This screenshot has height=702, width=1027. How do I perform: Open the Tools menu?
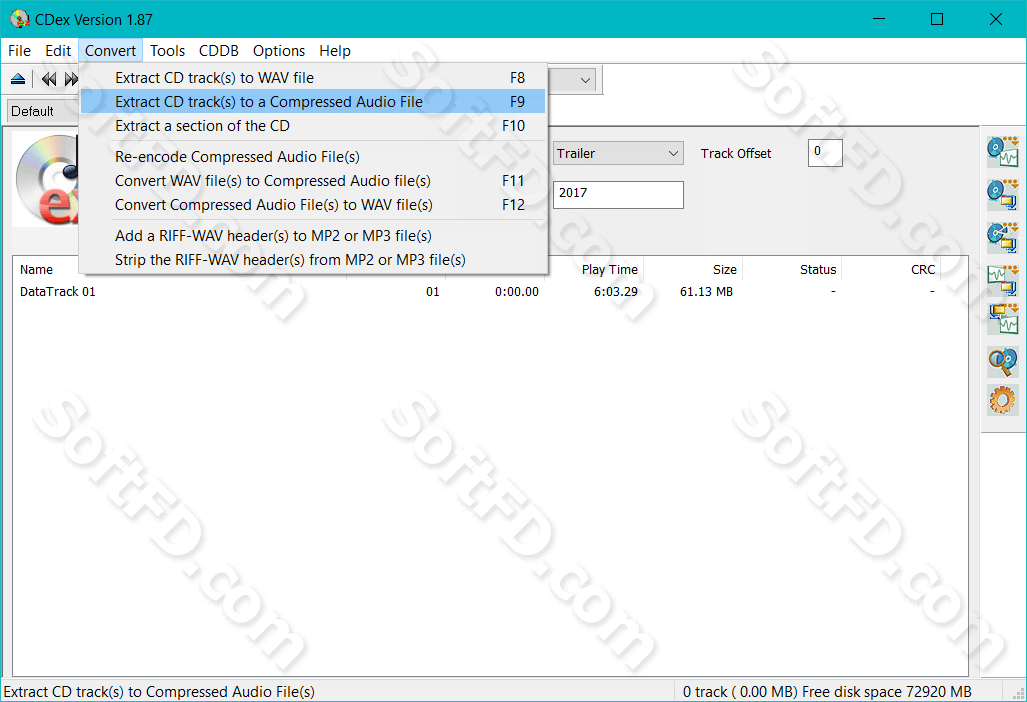167,50
